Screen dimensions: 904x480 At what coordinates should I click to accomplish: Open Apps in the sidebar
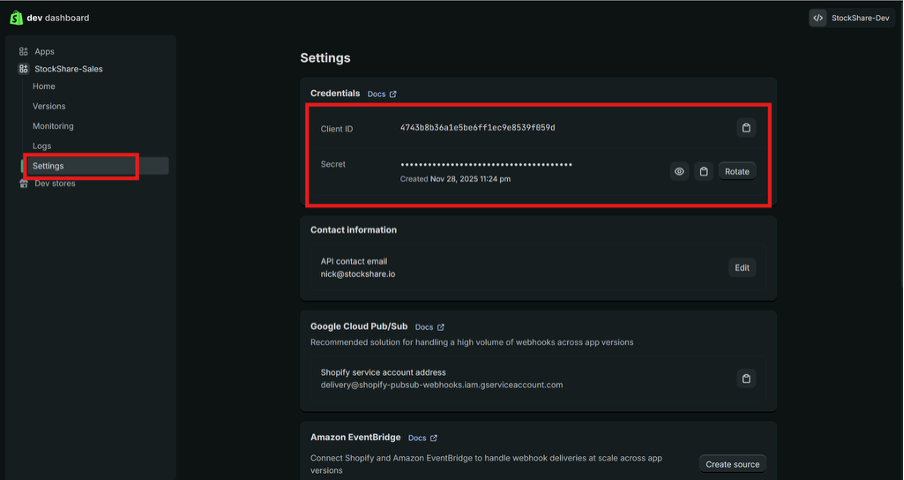(44, 51)
